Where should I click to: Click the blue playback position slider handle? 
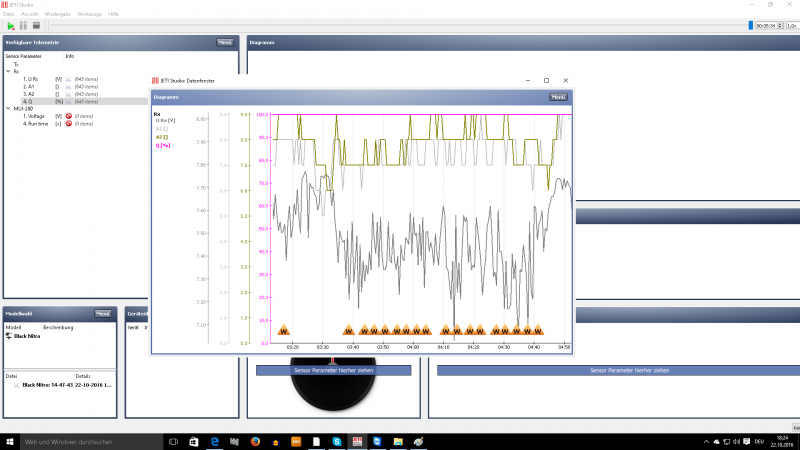coord(751,26)
